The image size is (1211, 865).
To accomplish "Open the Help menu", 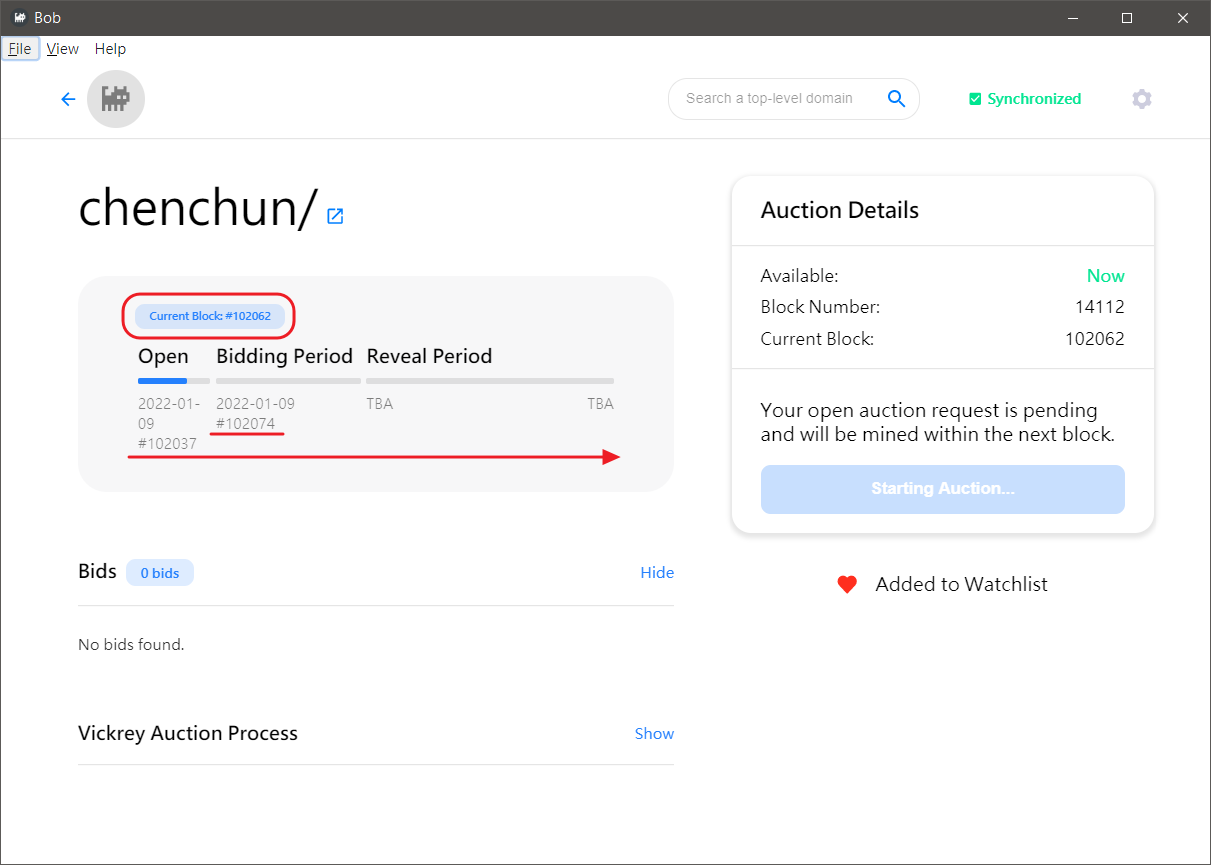I will [110, 49].
